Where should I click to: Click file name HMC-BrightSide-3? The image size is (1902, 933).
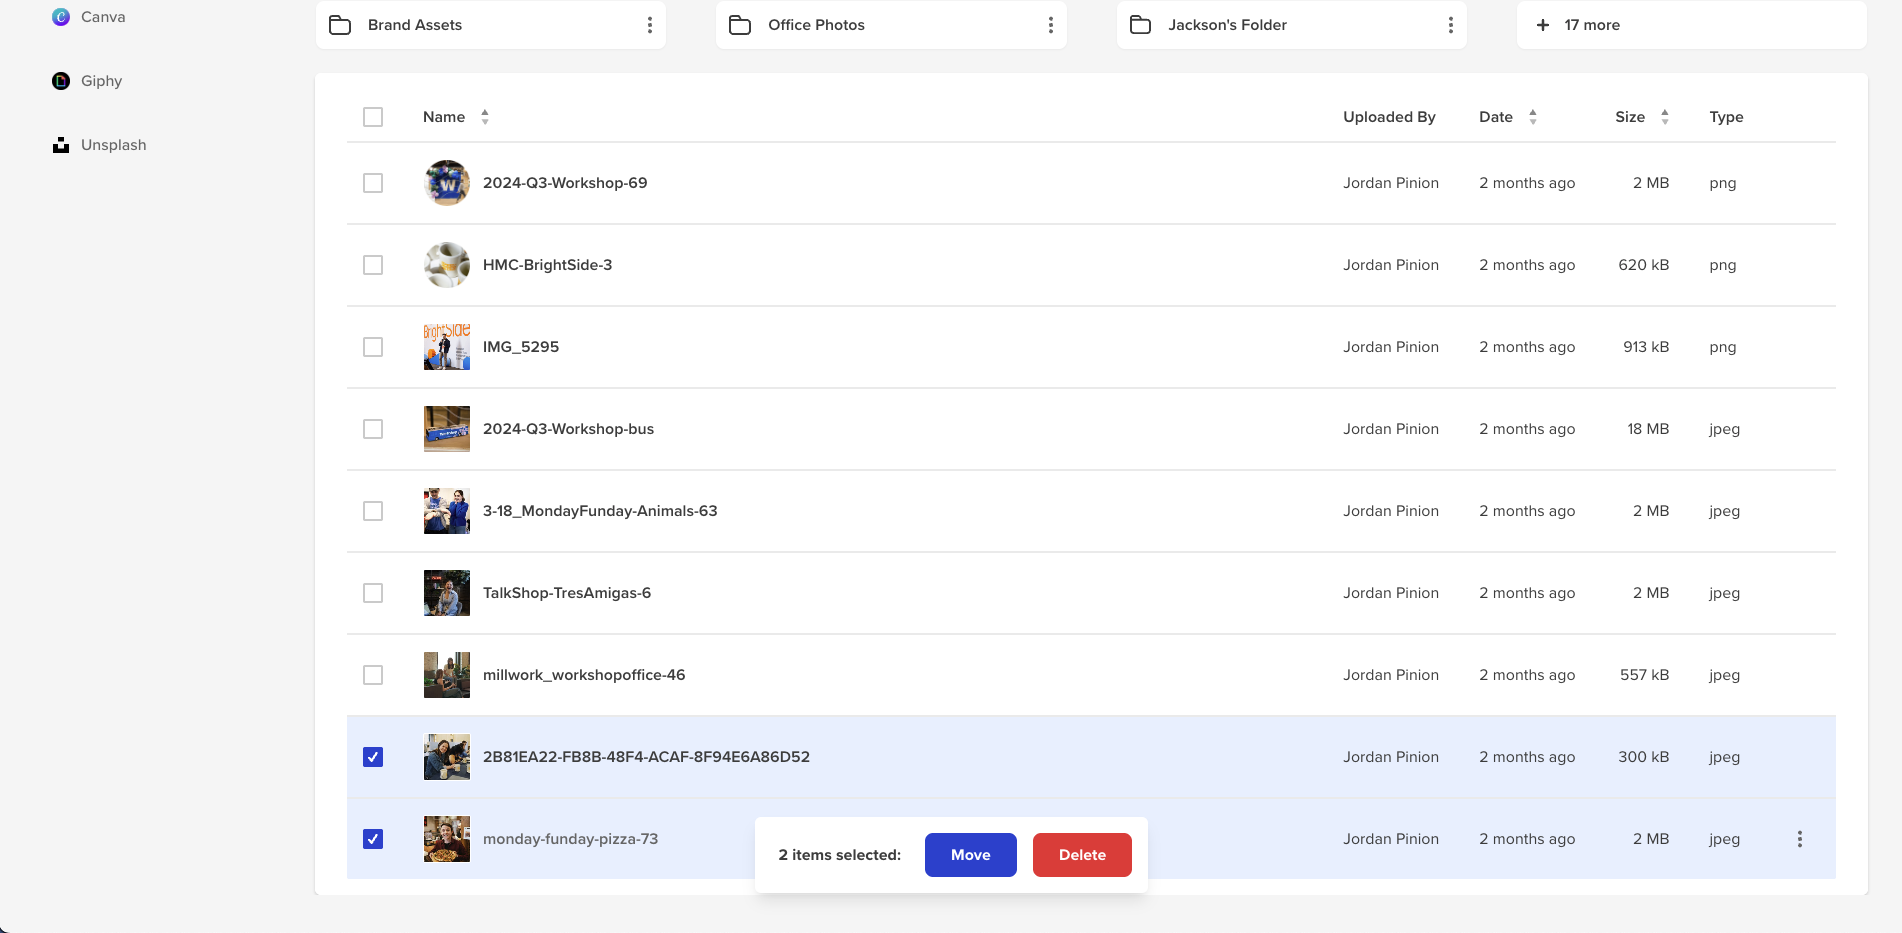547,265
